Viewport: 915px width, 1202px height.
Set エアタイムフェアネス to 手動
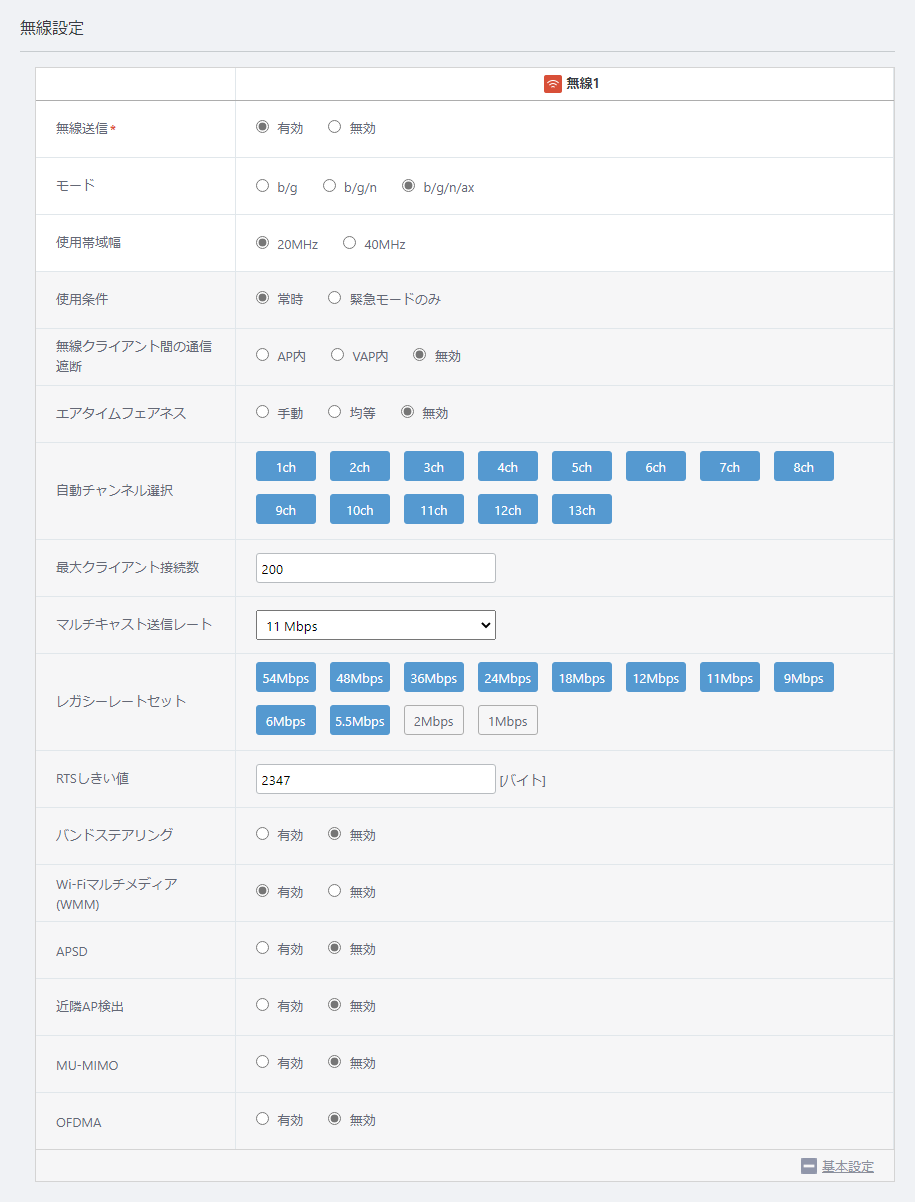(x=263, y=412)
